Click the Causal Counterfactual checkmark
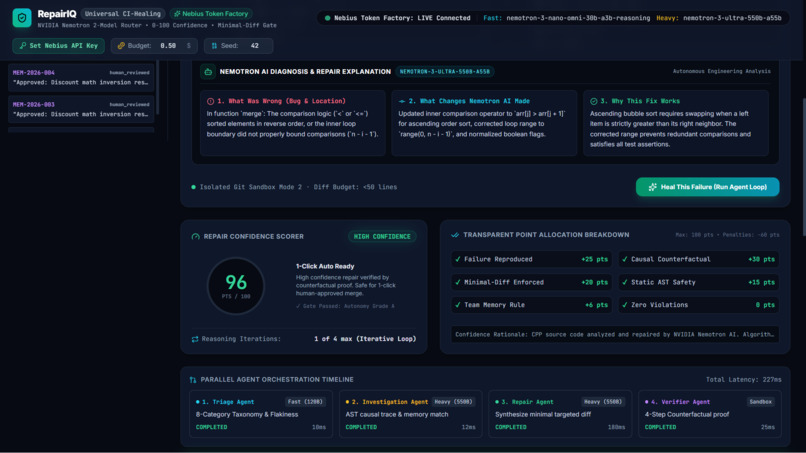 (625, 260)
